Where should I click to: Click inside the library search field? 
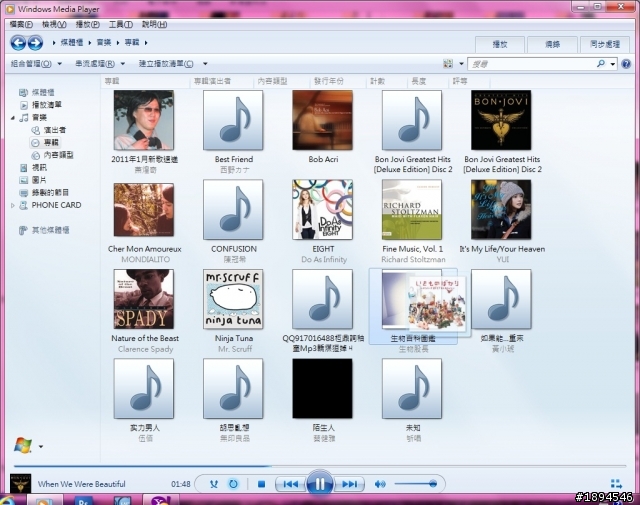pyautogui.click(x=532, y=64)
